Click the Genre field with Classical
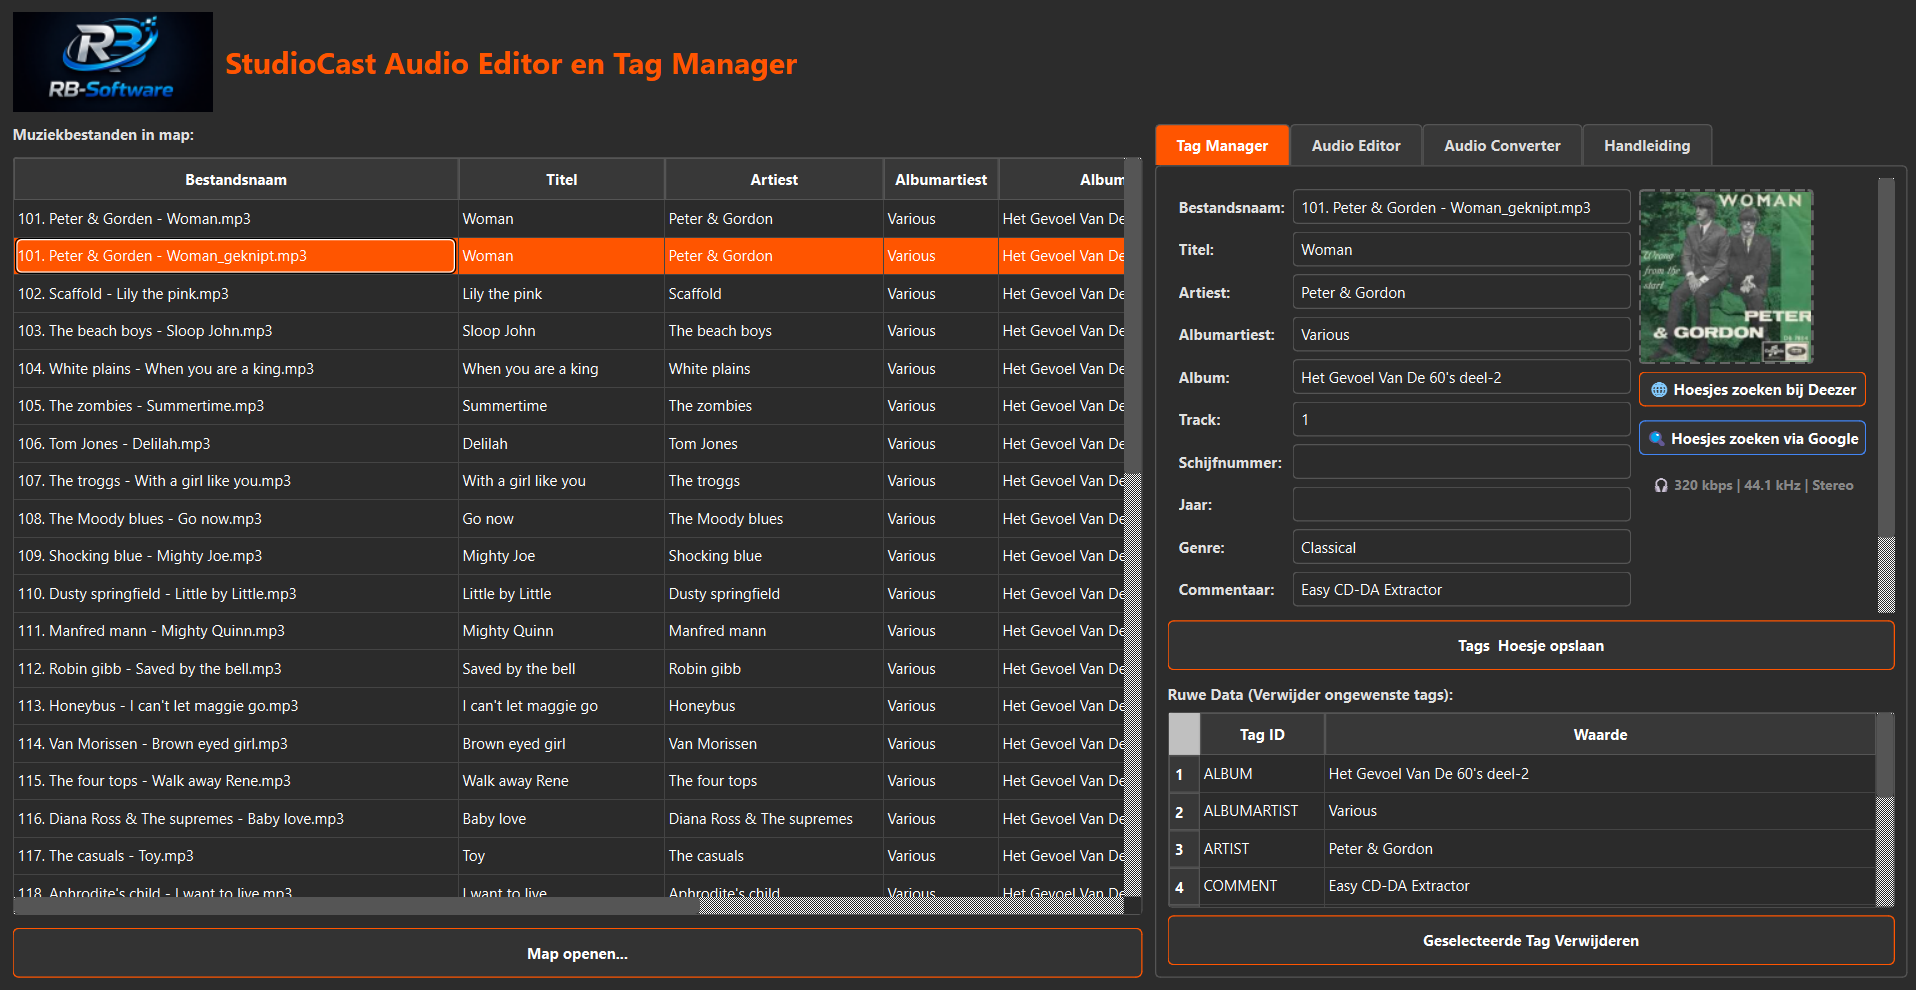The width and height of the screenshot is (1916, 990). (1461, 548)
